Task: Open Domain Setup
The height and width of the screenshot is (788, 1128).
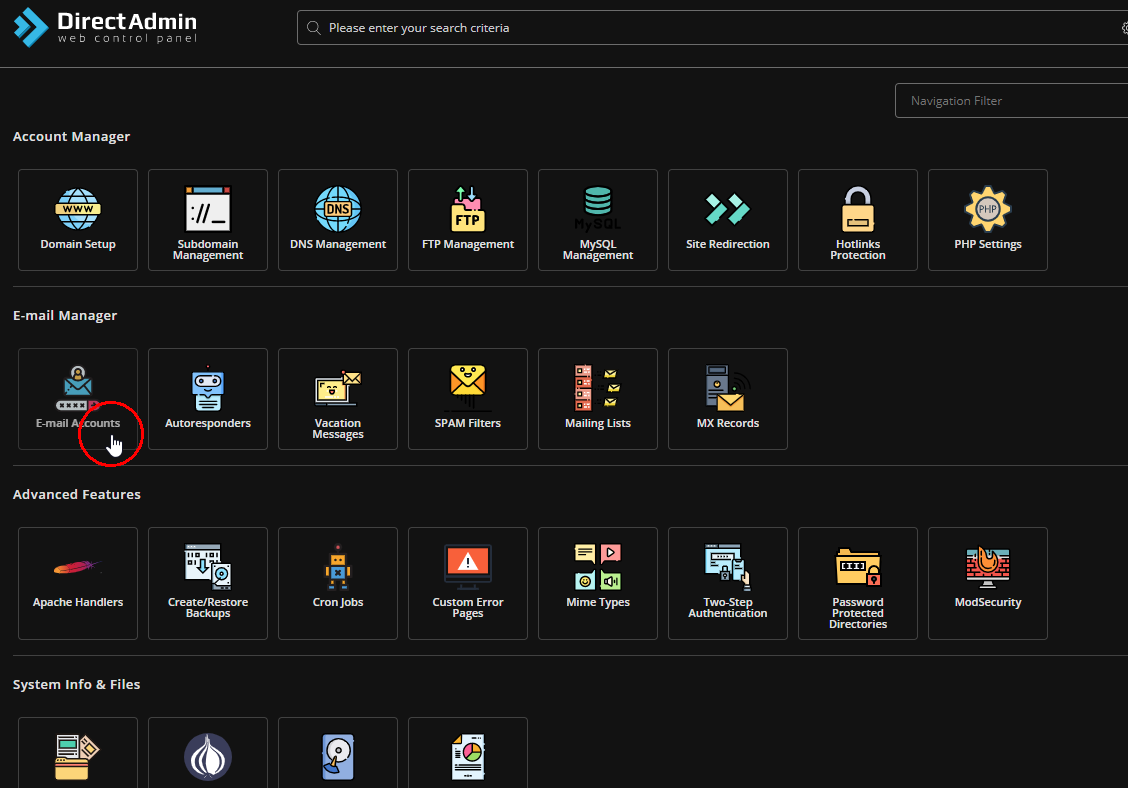Action: point(78,220)
